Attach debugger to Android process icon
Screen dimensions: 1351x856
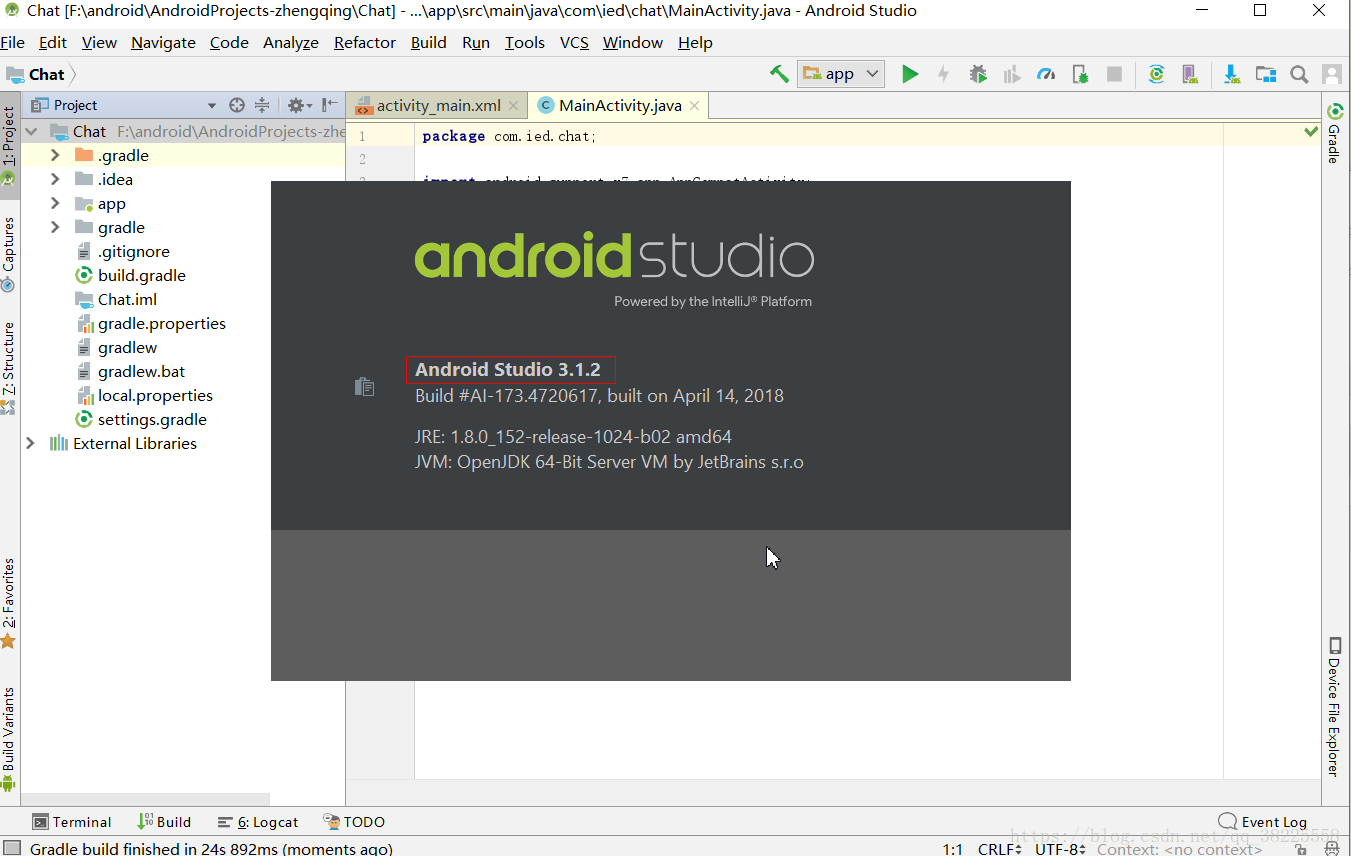[1080, 74]
